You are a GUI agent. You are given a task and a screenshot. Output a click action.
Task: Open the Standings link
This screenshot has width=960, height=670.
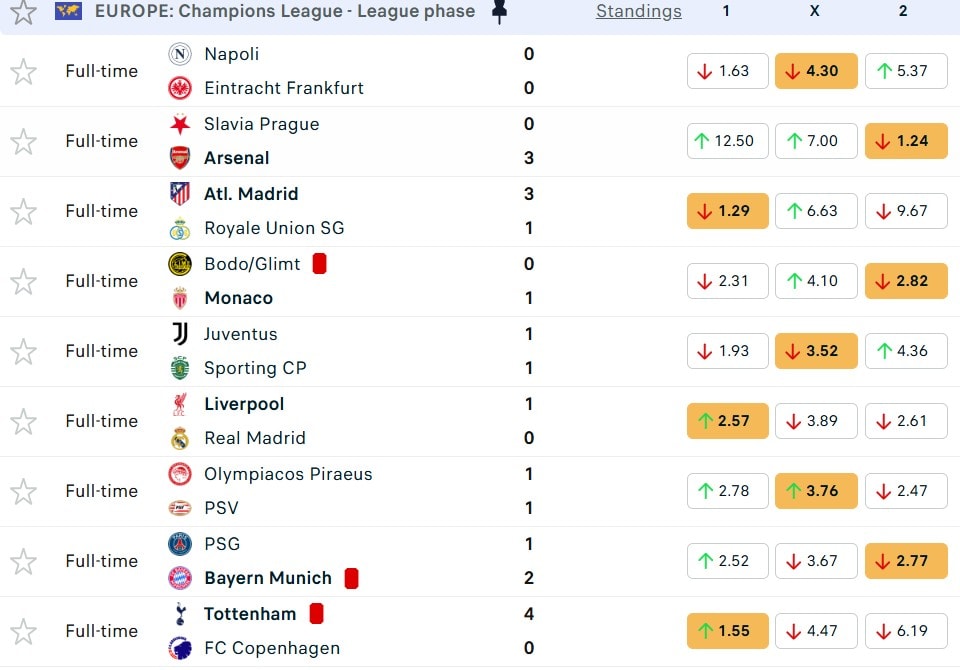(638, 12)
